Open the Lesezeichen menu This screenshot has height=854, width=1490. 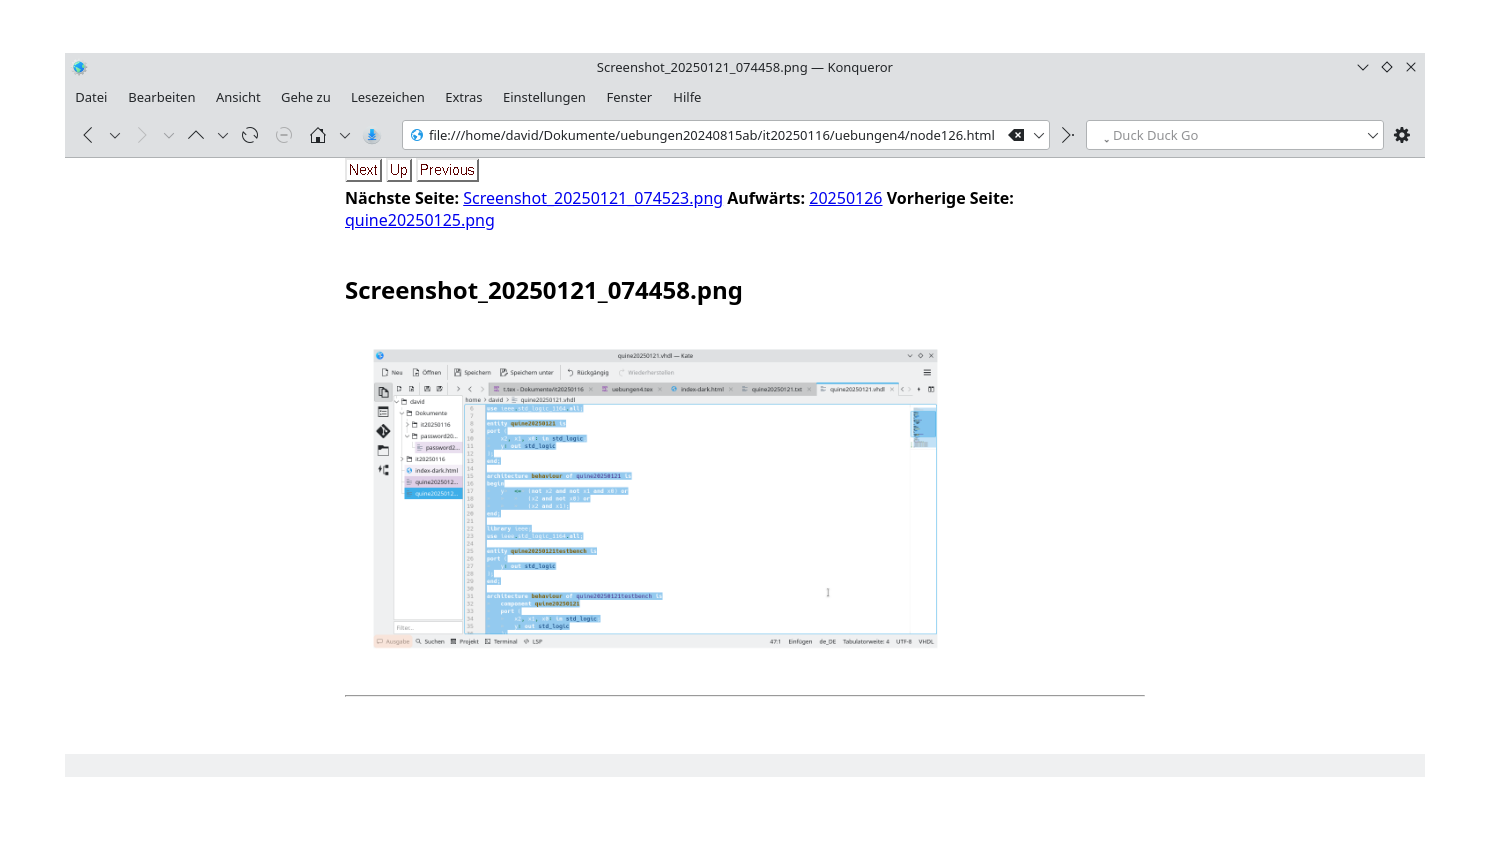(x=387, y=97)
